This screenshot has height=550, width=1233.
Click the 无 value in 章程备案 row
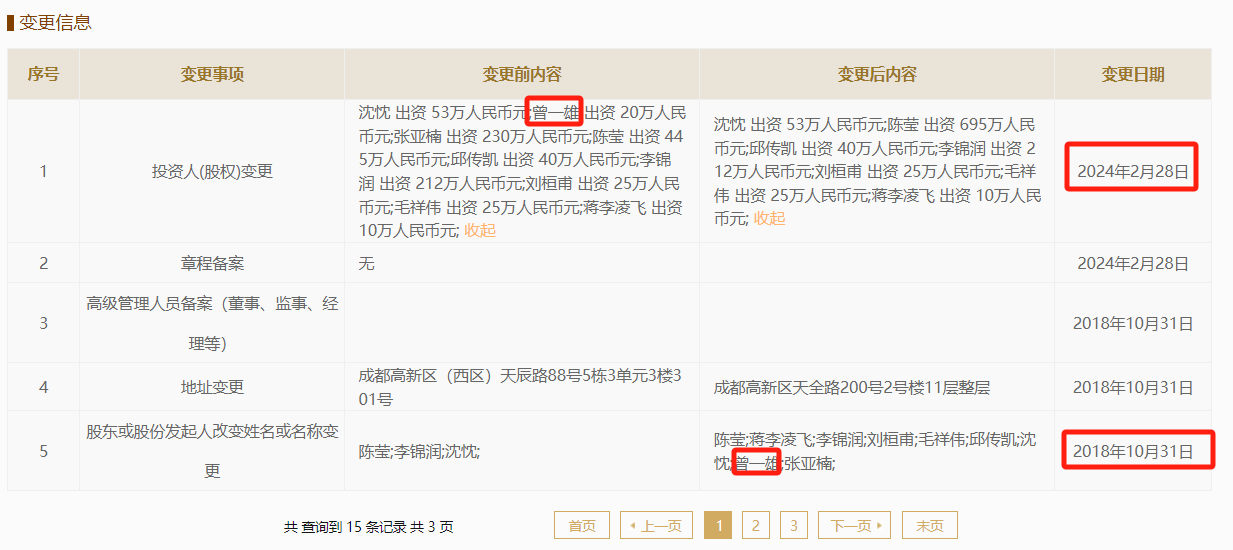tap(367, 264)
